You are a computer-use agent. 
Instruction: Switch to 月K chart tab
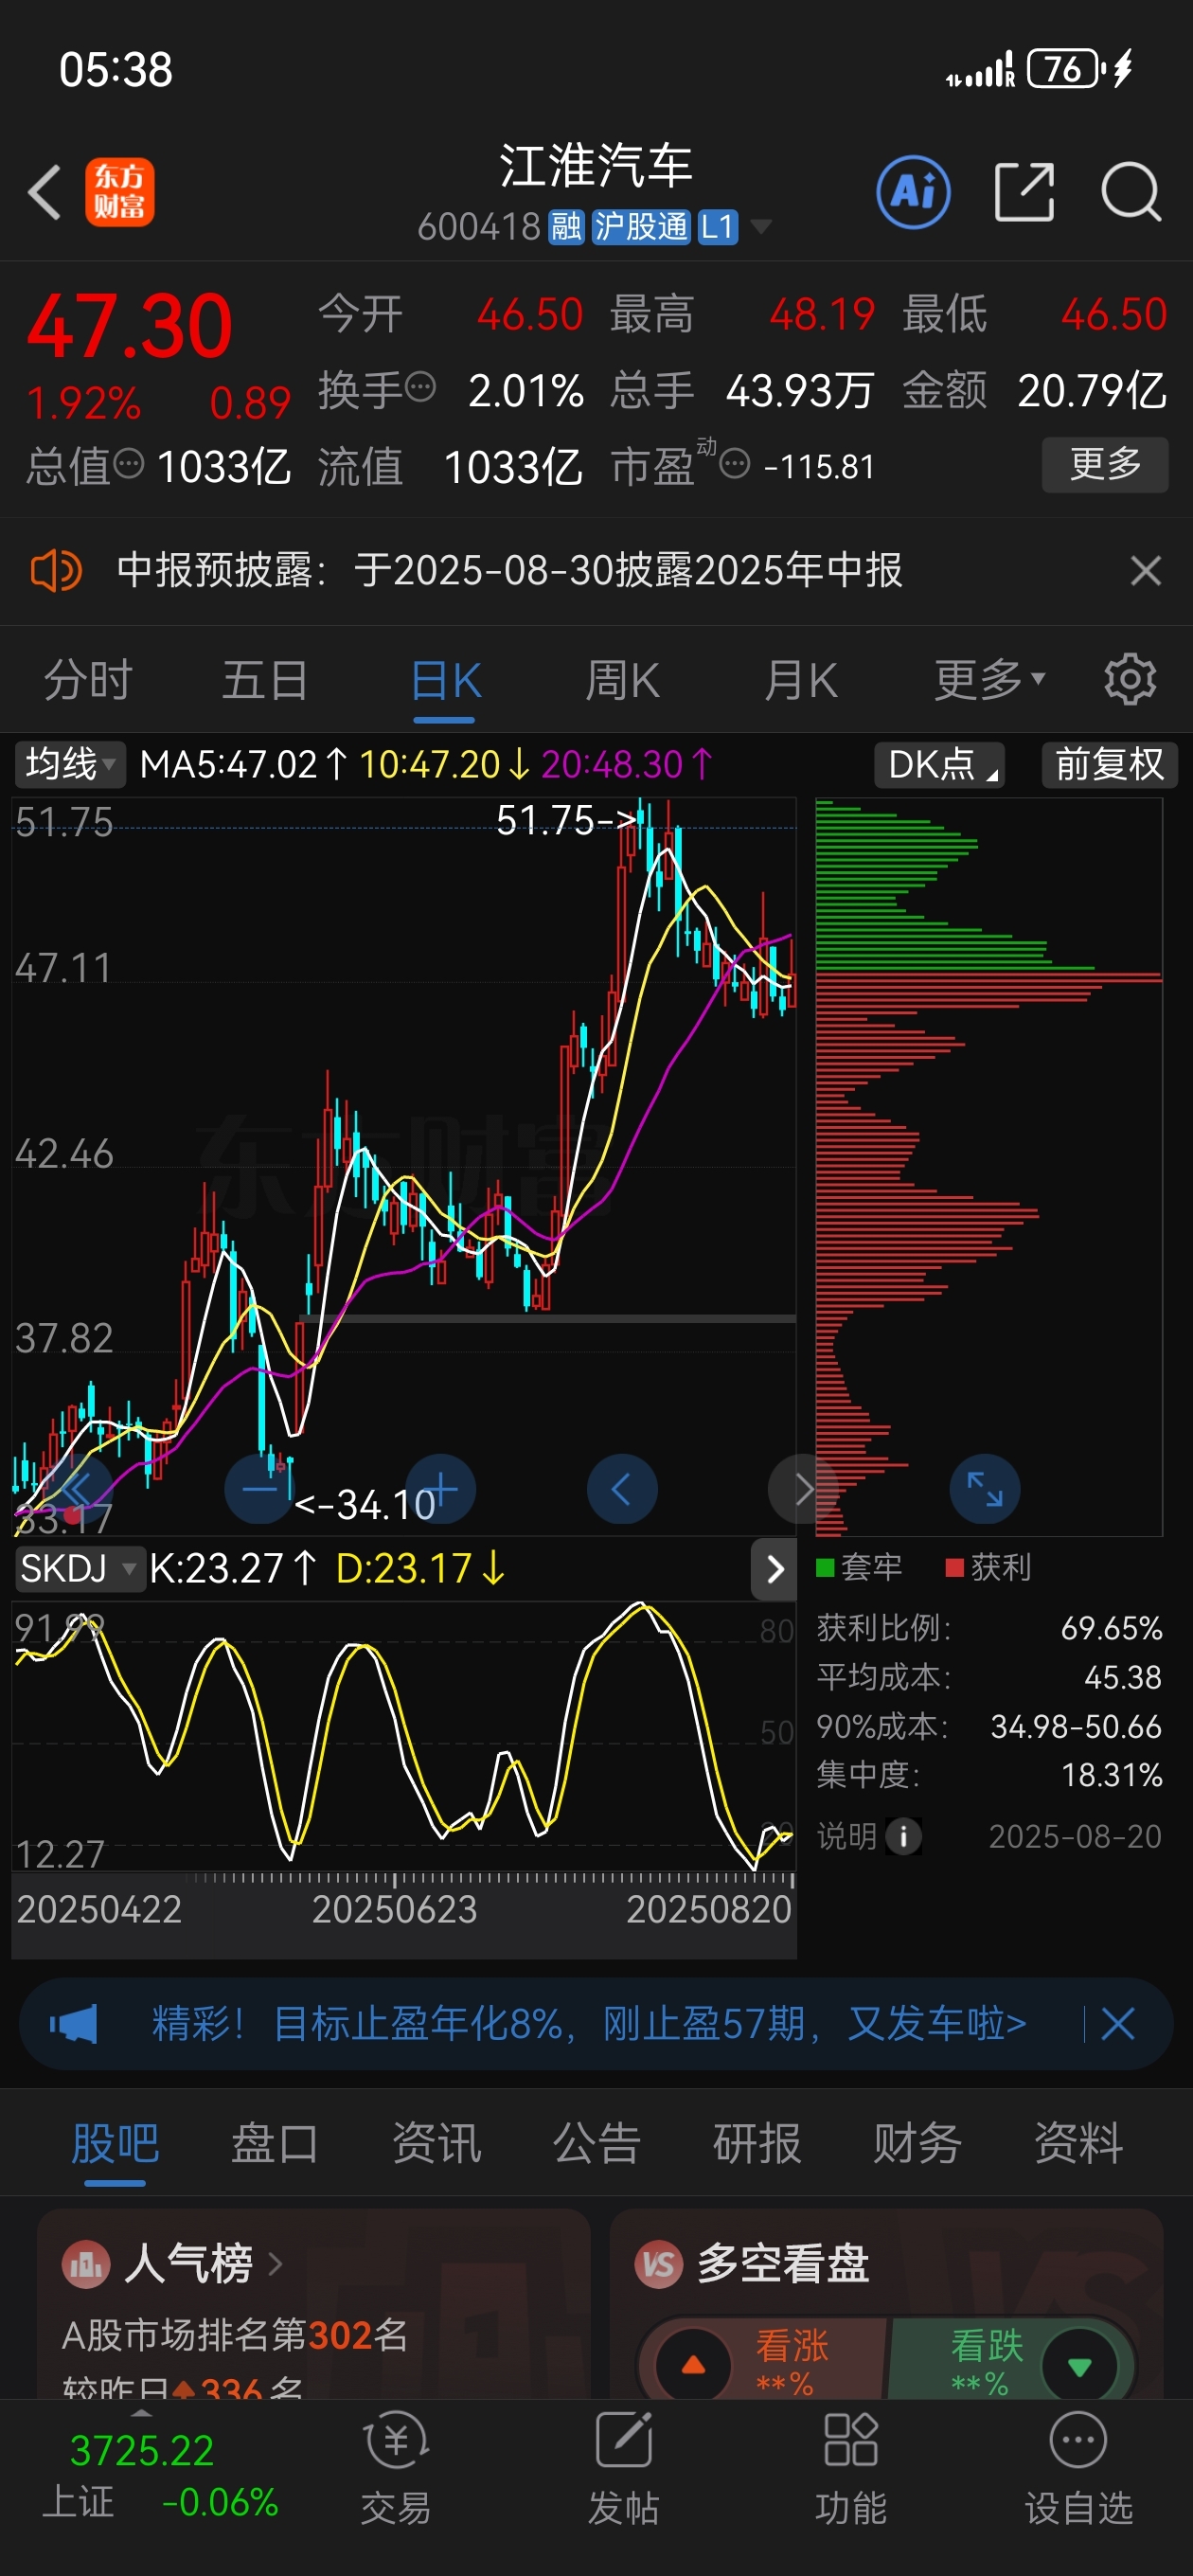[800, 680]
